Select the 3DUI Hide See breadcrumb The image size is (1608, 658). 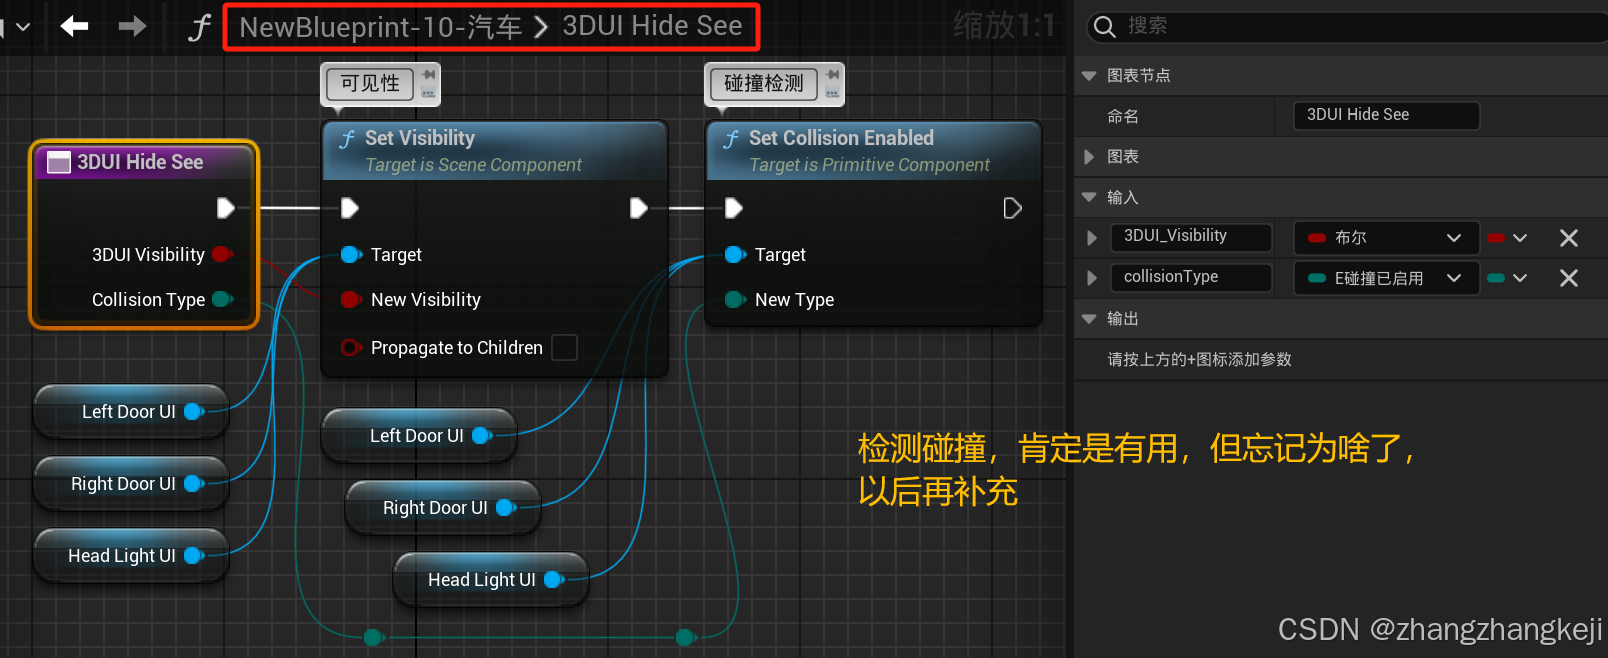[x=652, y=26]
